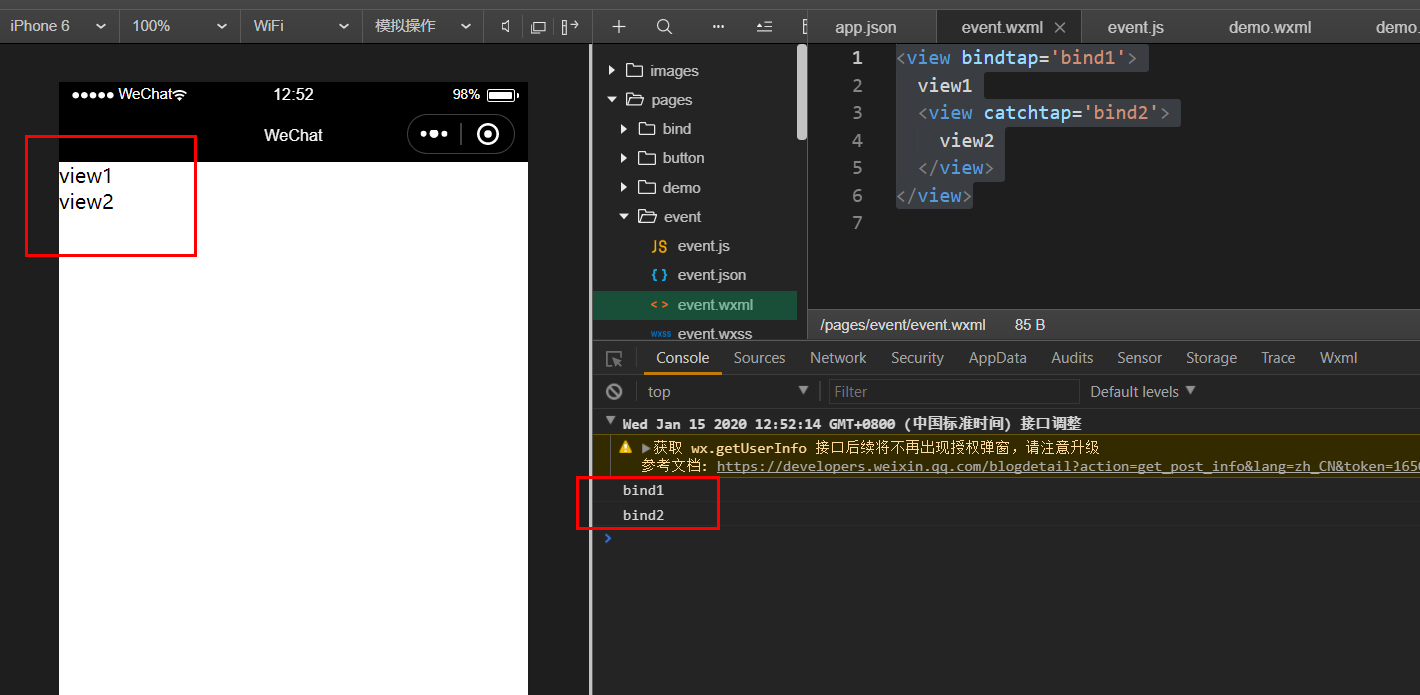1420x695 pixels.
Task: Click editor line number 7
Action: click(857, 222)
